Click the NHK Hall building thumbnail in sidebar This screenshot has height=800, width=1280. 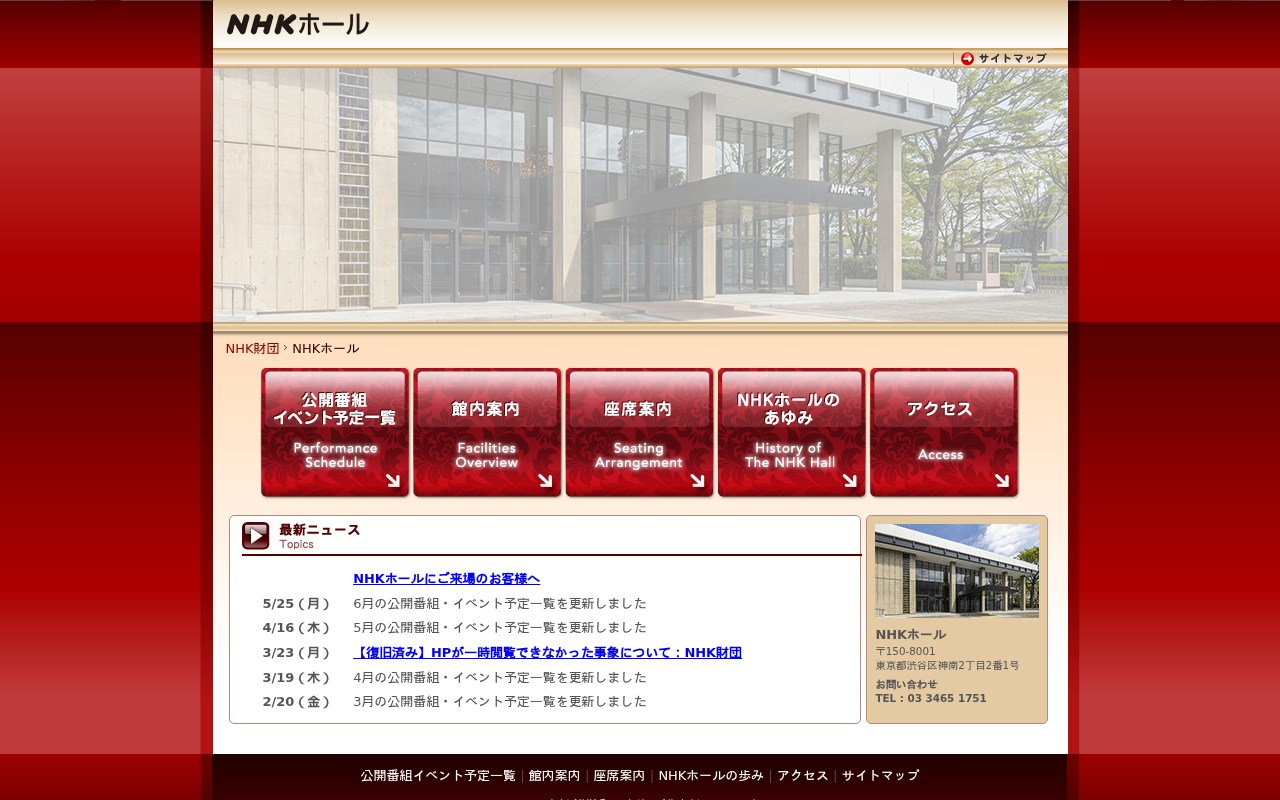(957, 571)
